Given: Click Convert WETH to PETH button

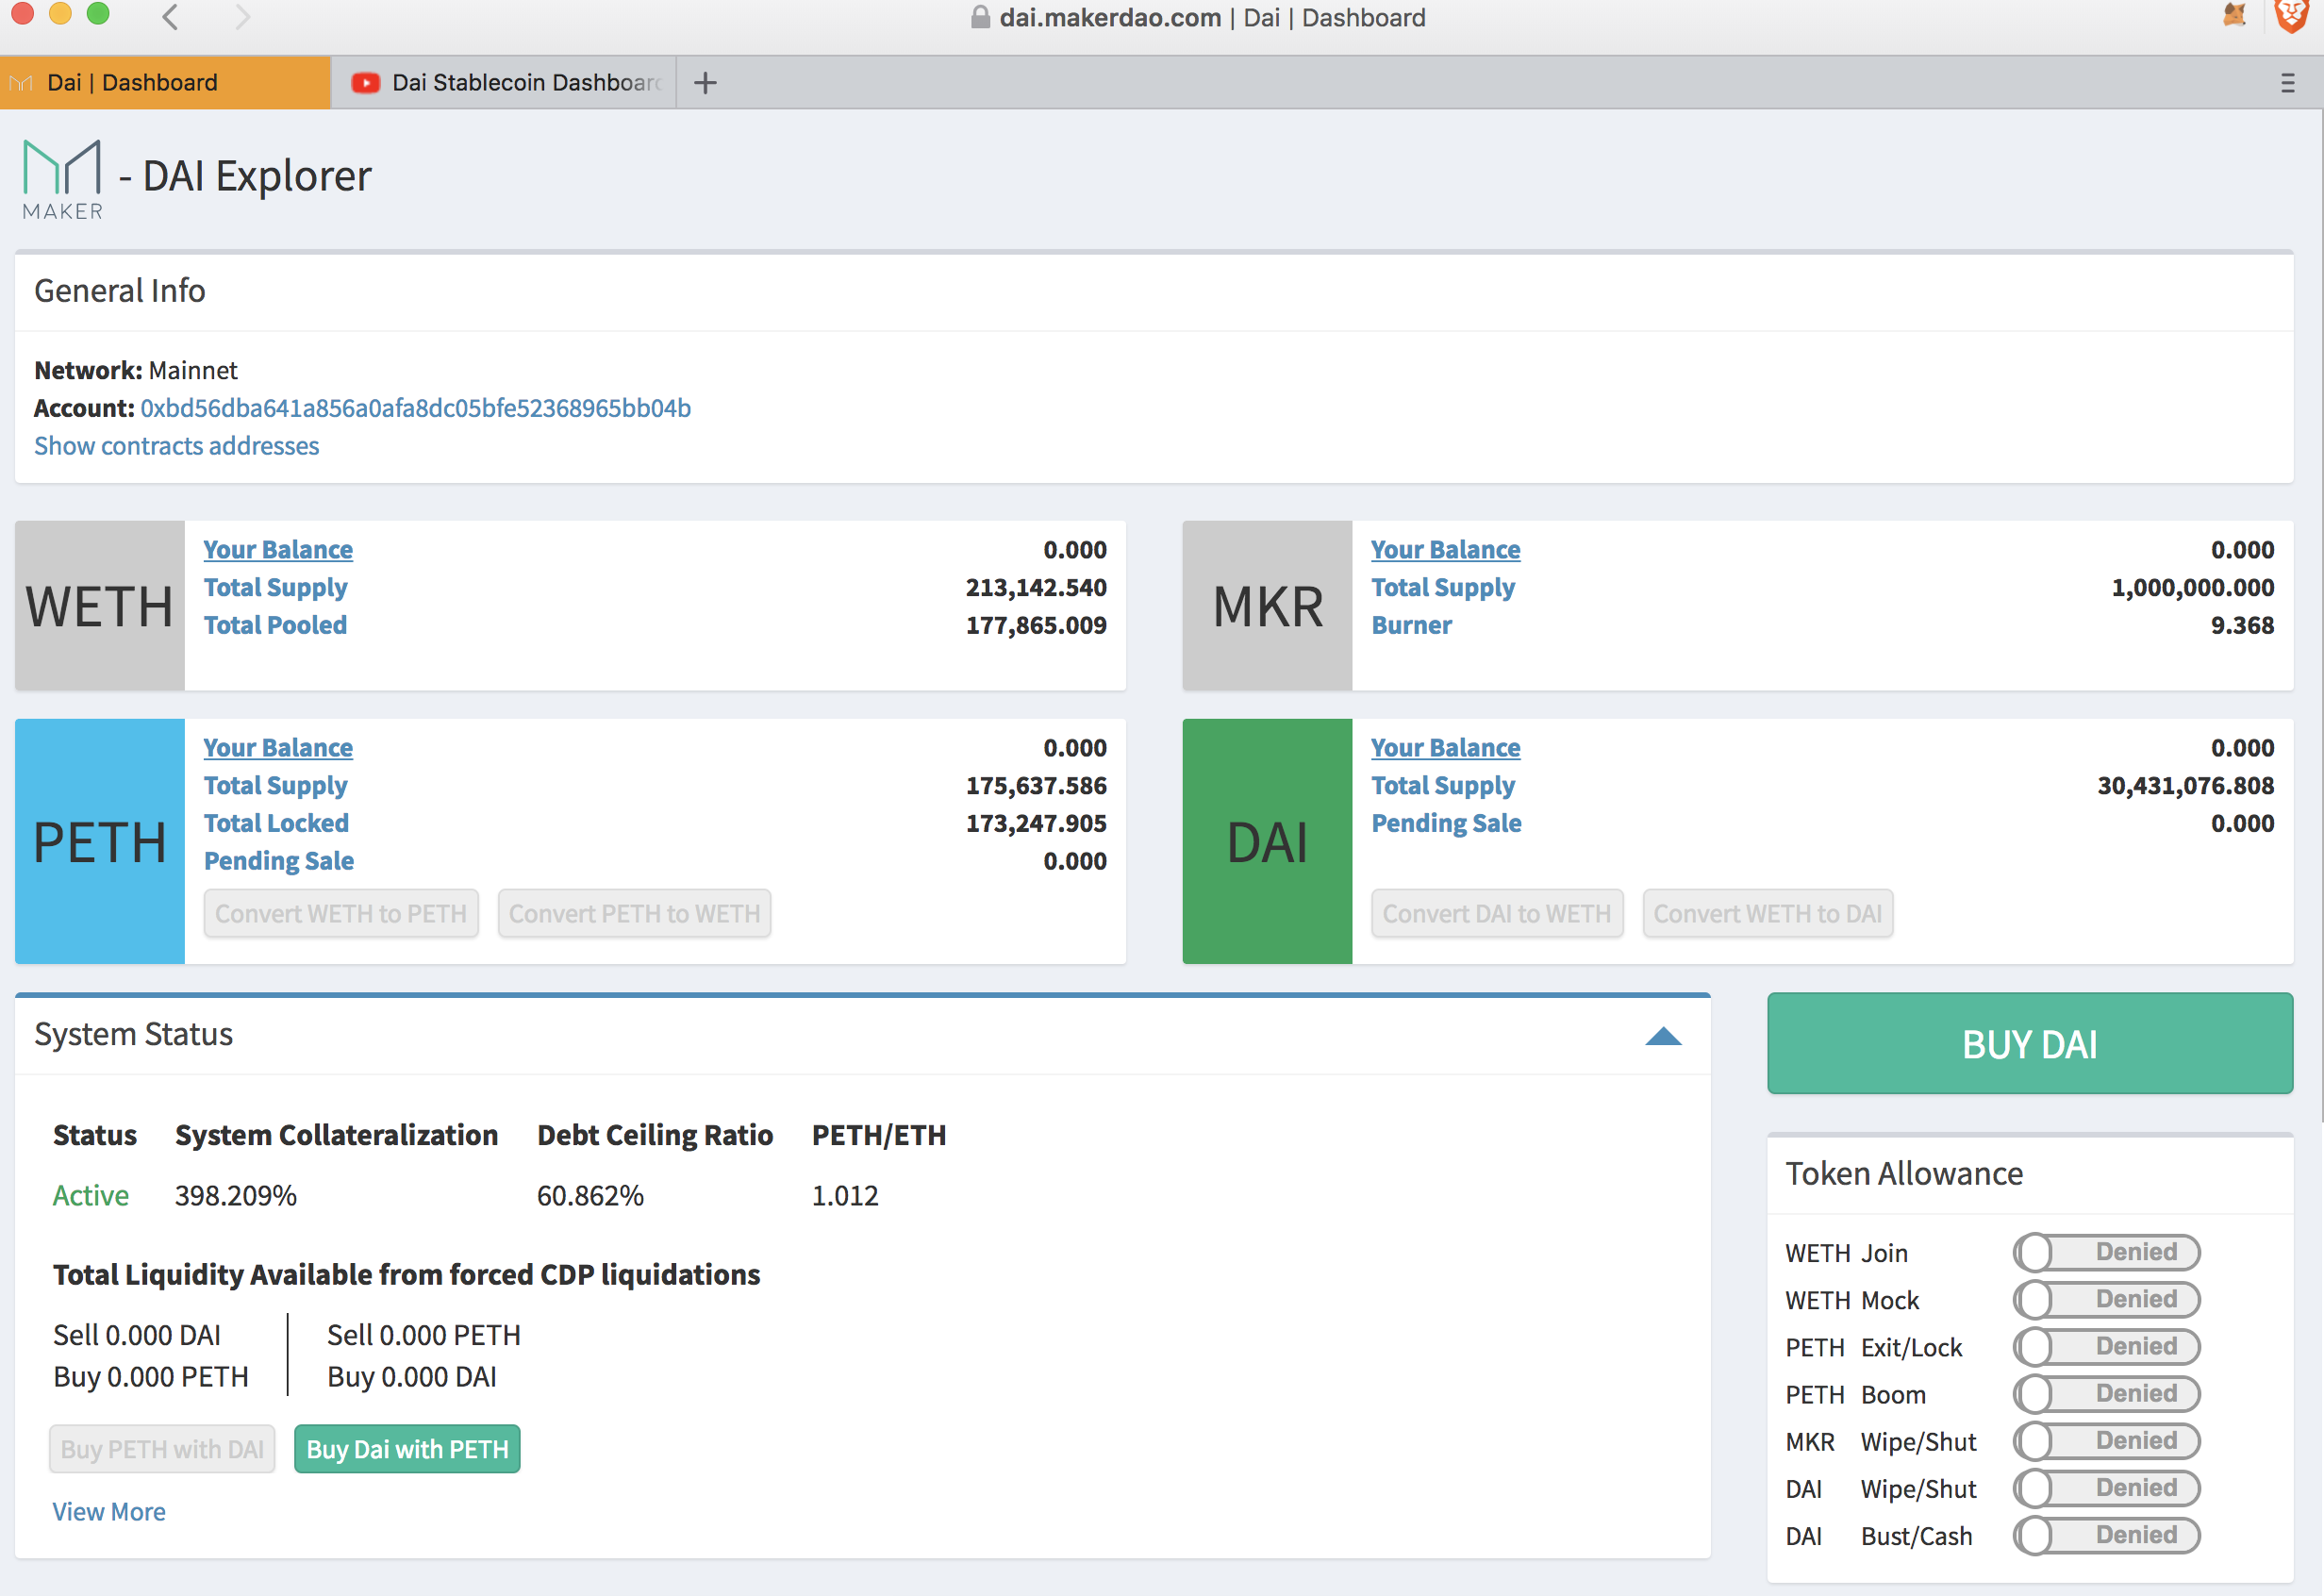Looking at the screenshot, I should 341,913.
